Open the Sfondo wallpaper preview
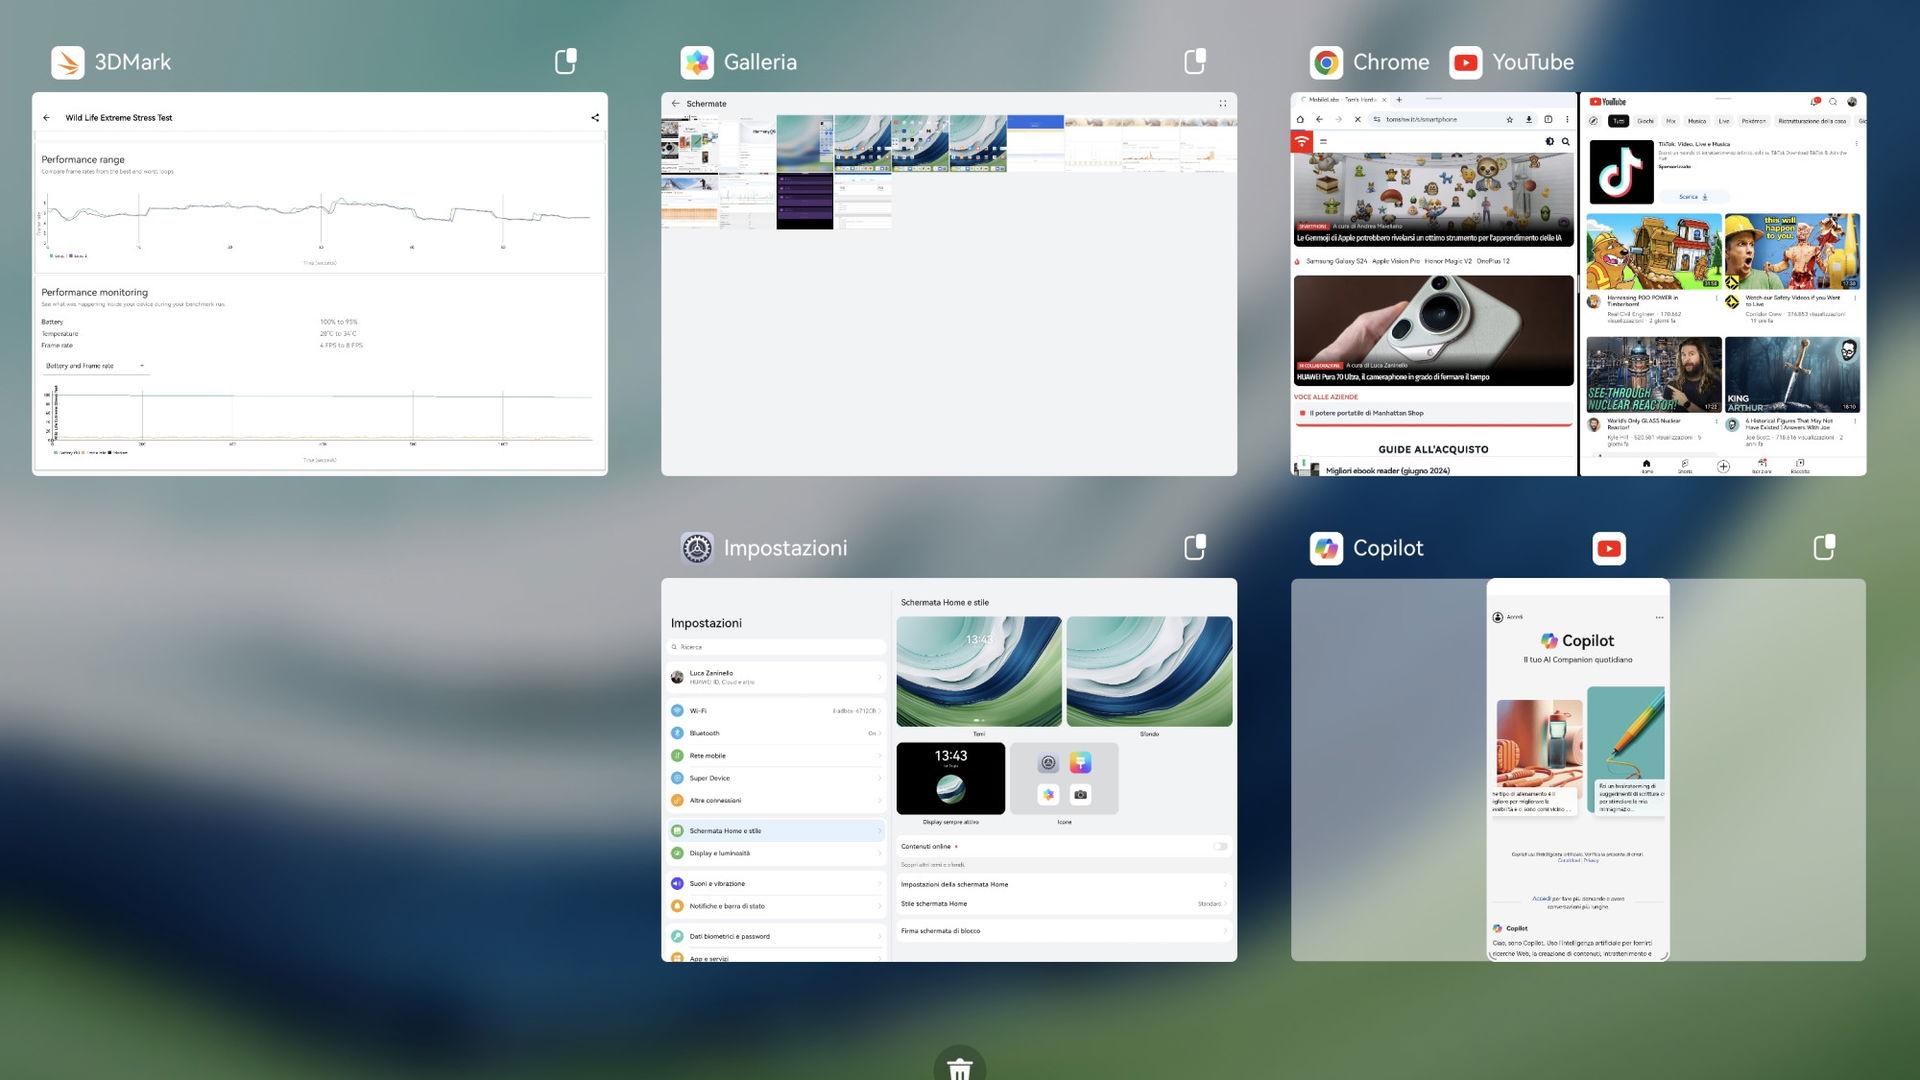This screenshot has width=1920, height=1080. tap(1149, 671)
